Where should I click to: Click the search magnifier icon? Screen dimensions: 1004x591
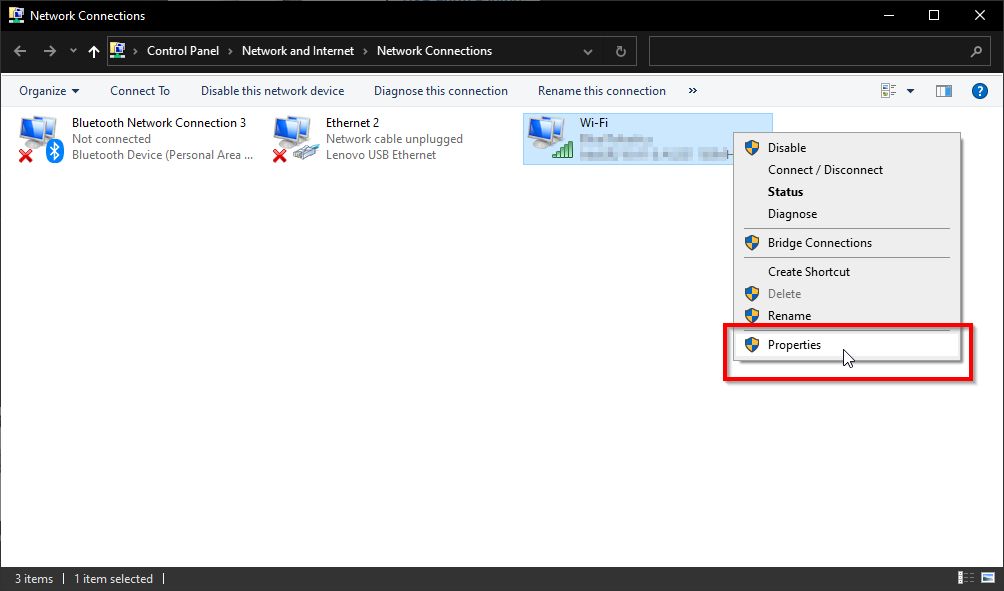click(976, 51)
